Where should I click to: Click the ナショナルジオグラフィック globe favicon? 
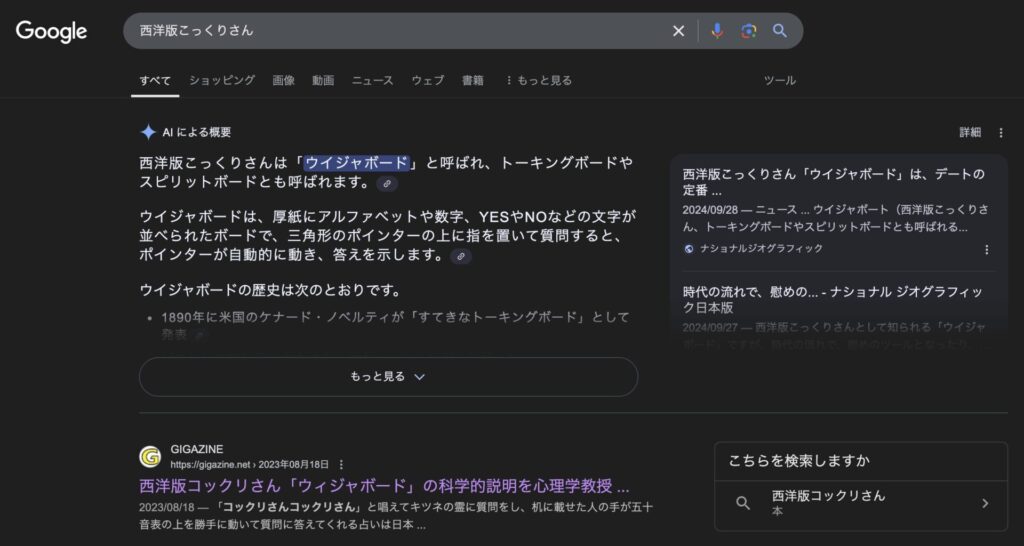click(x=689, y=249)
